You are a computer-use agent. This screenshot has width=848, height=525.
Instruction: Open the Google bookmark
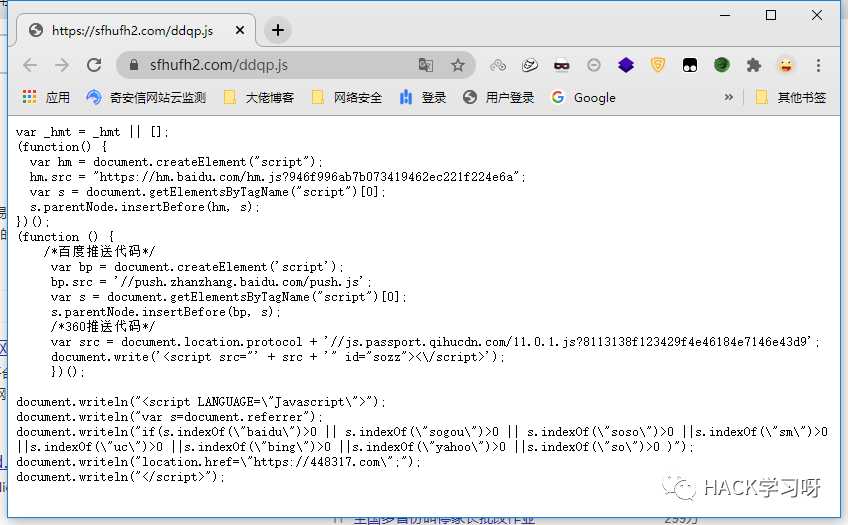point(583,97)
